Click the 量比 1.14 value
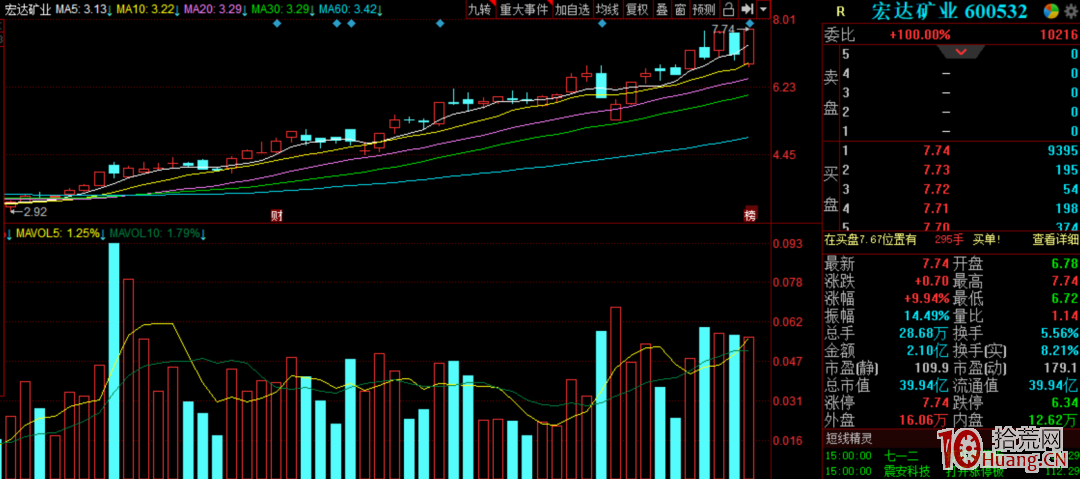 coord(1064,317)
